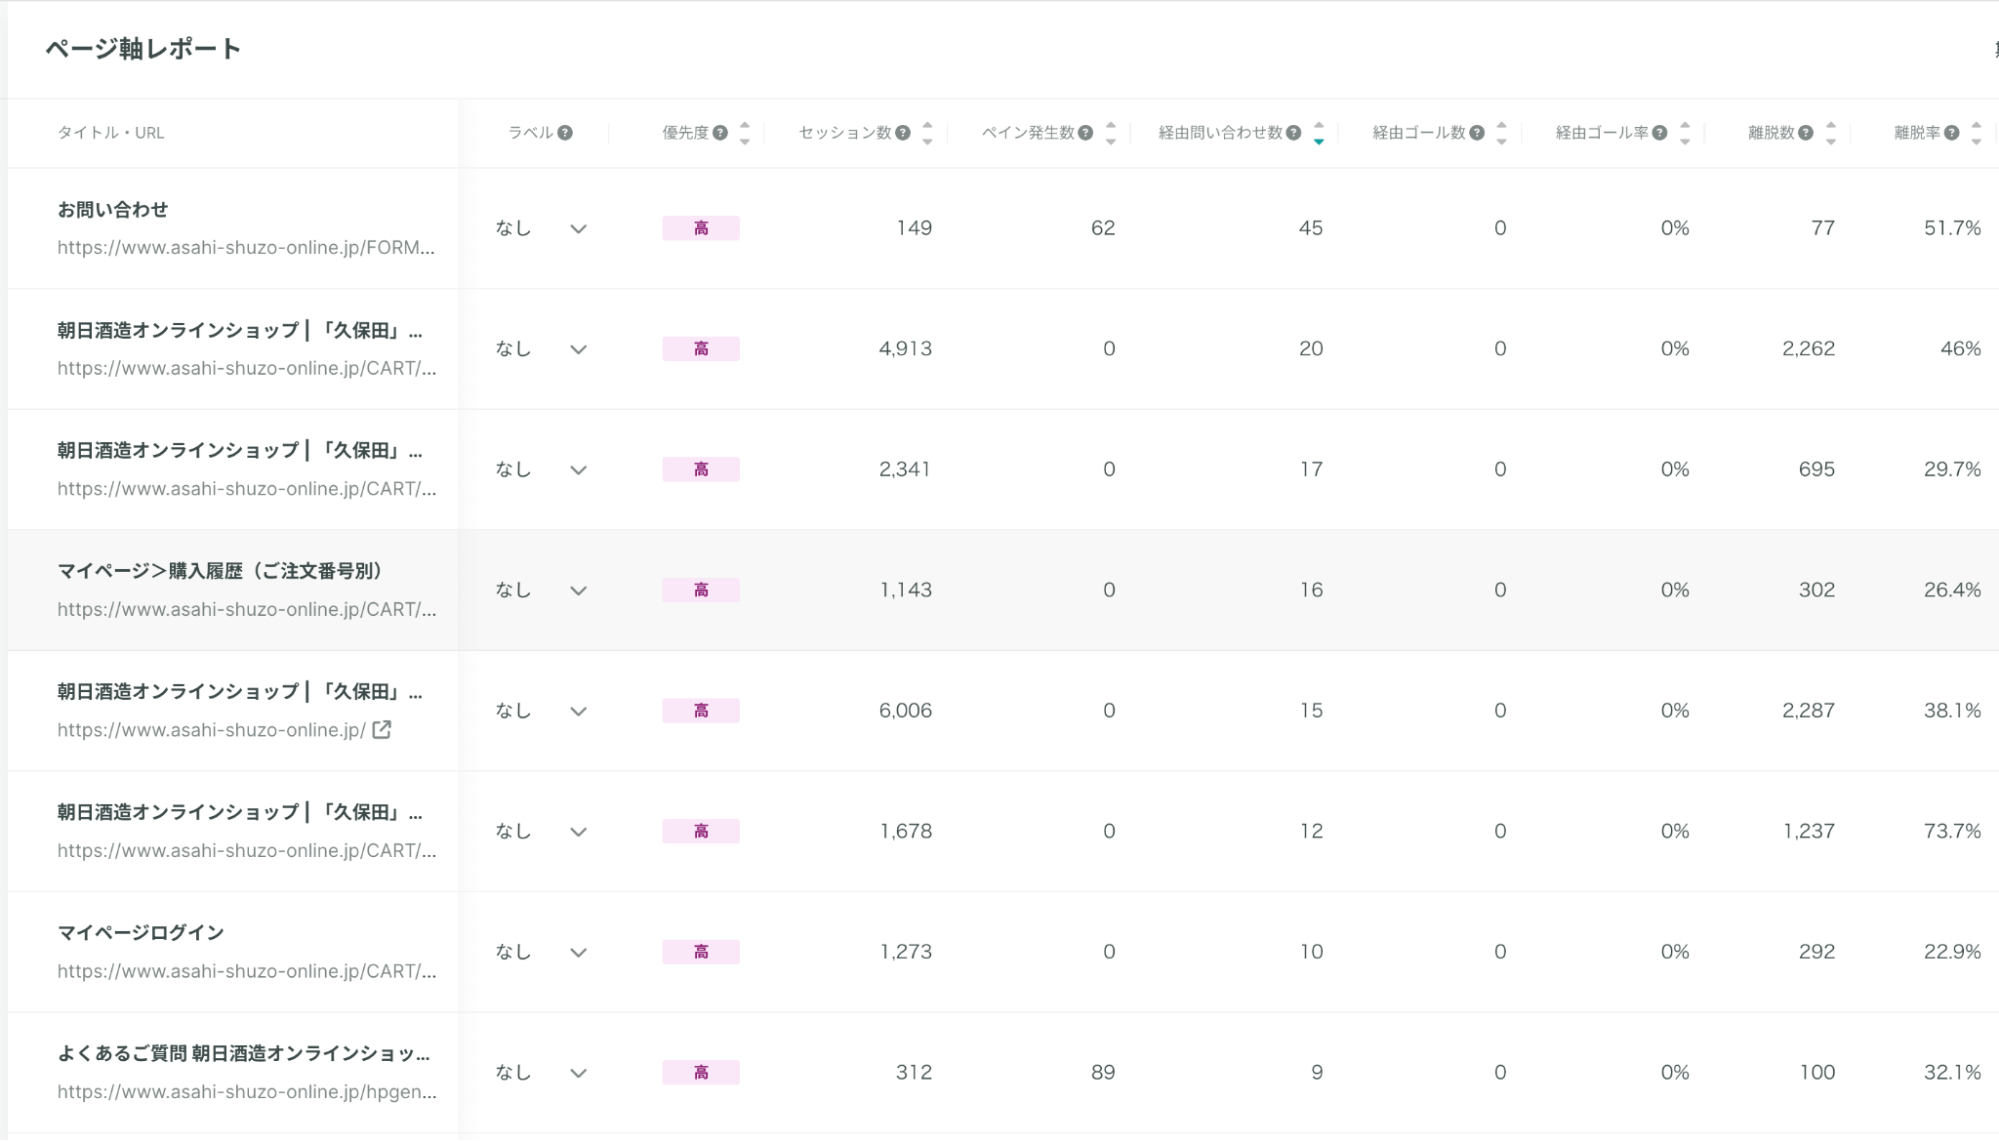This screenshot has height=1141, width=1999.
Task: Click the help icon beside 優先度 header
Action: 720,133
